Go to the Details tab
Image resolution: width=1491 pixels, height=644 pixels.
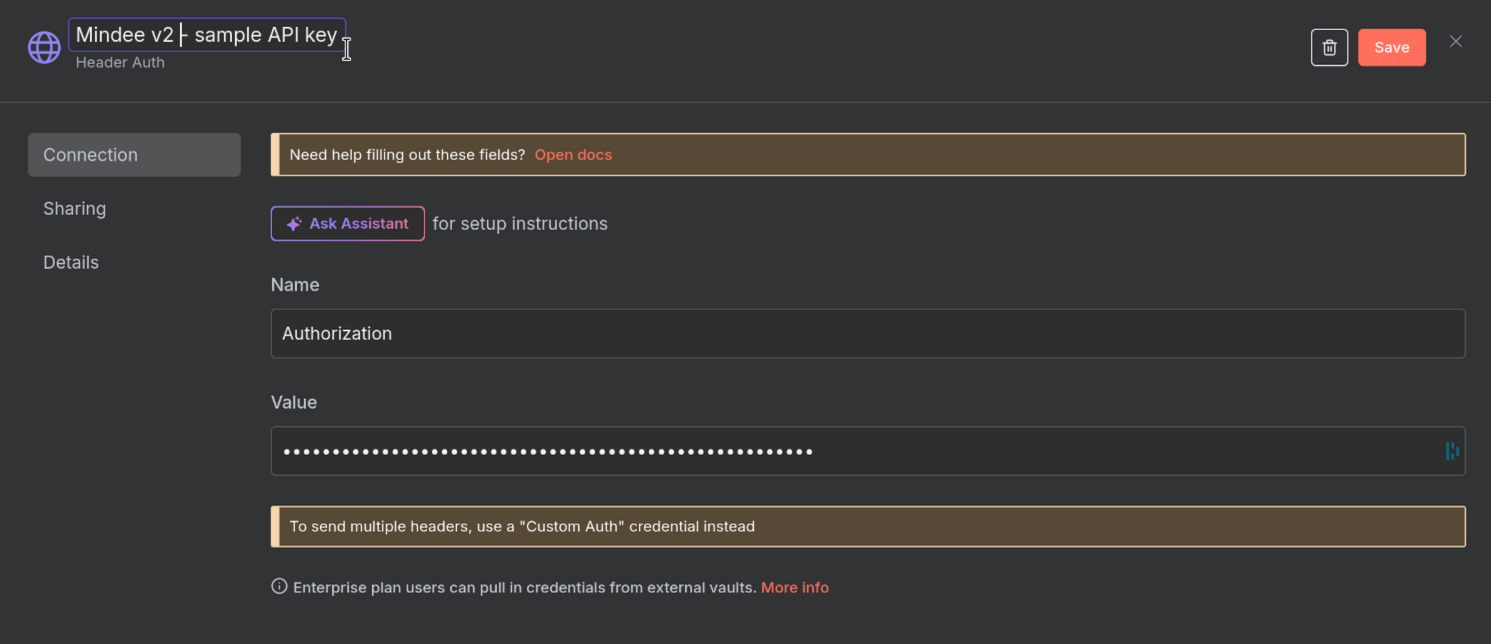click(x=71, y=262)
